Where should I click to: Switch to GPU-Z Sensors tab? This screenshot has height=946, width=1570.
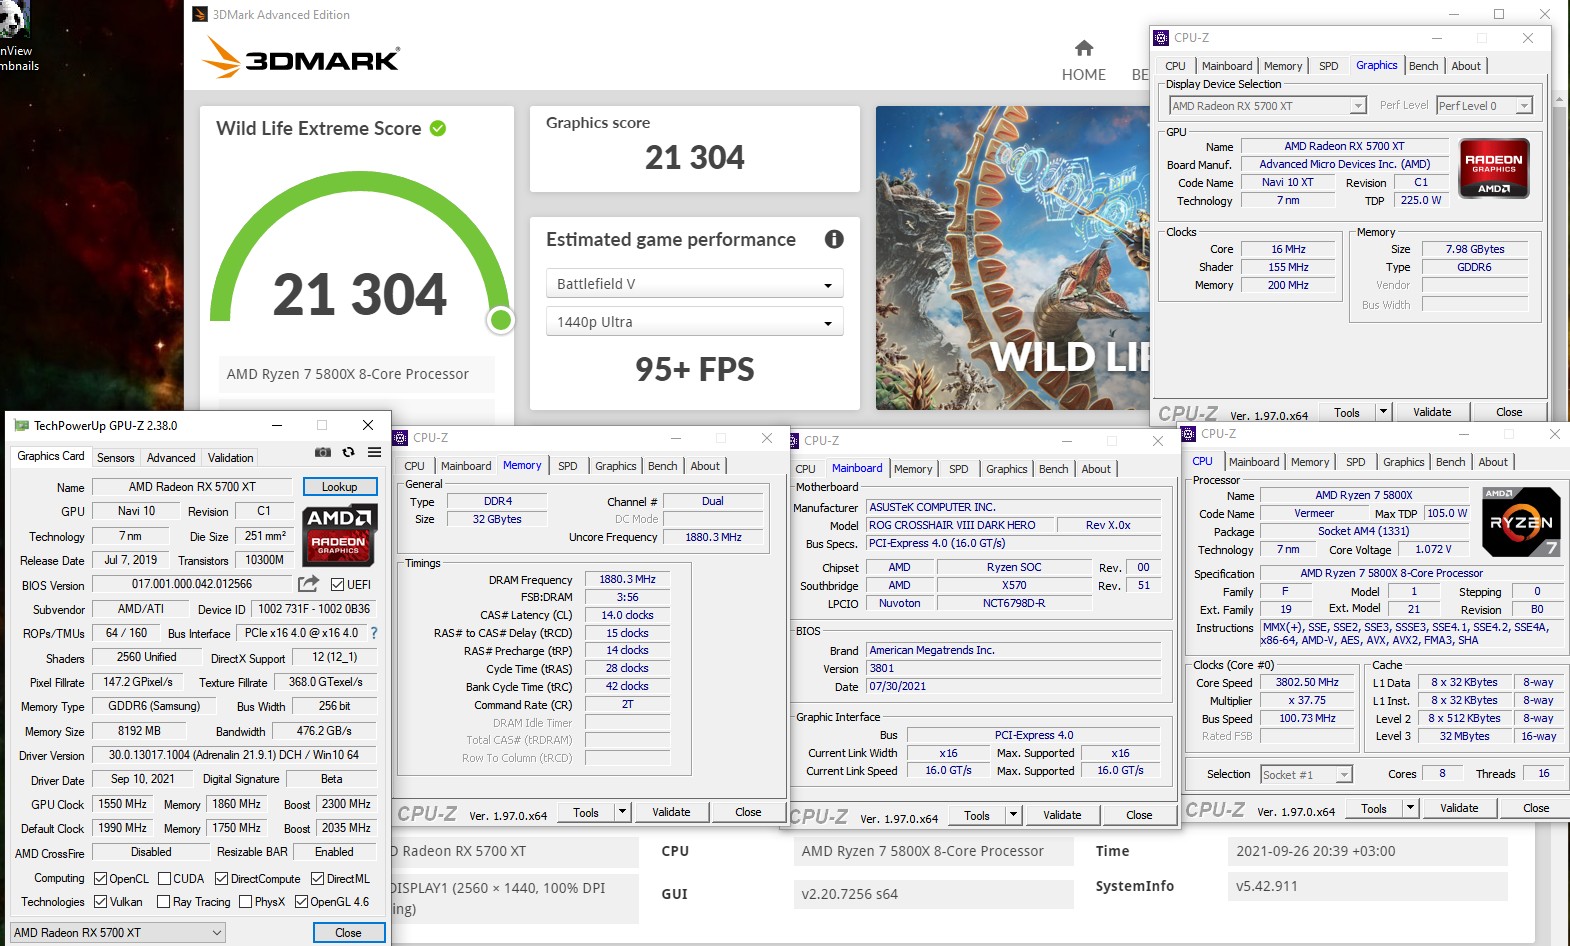115,458
